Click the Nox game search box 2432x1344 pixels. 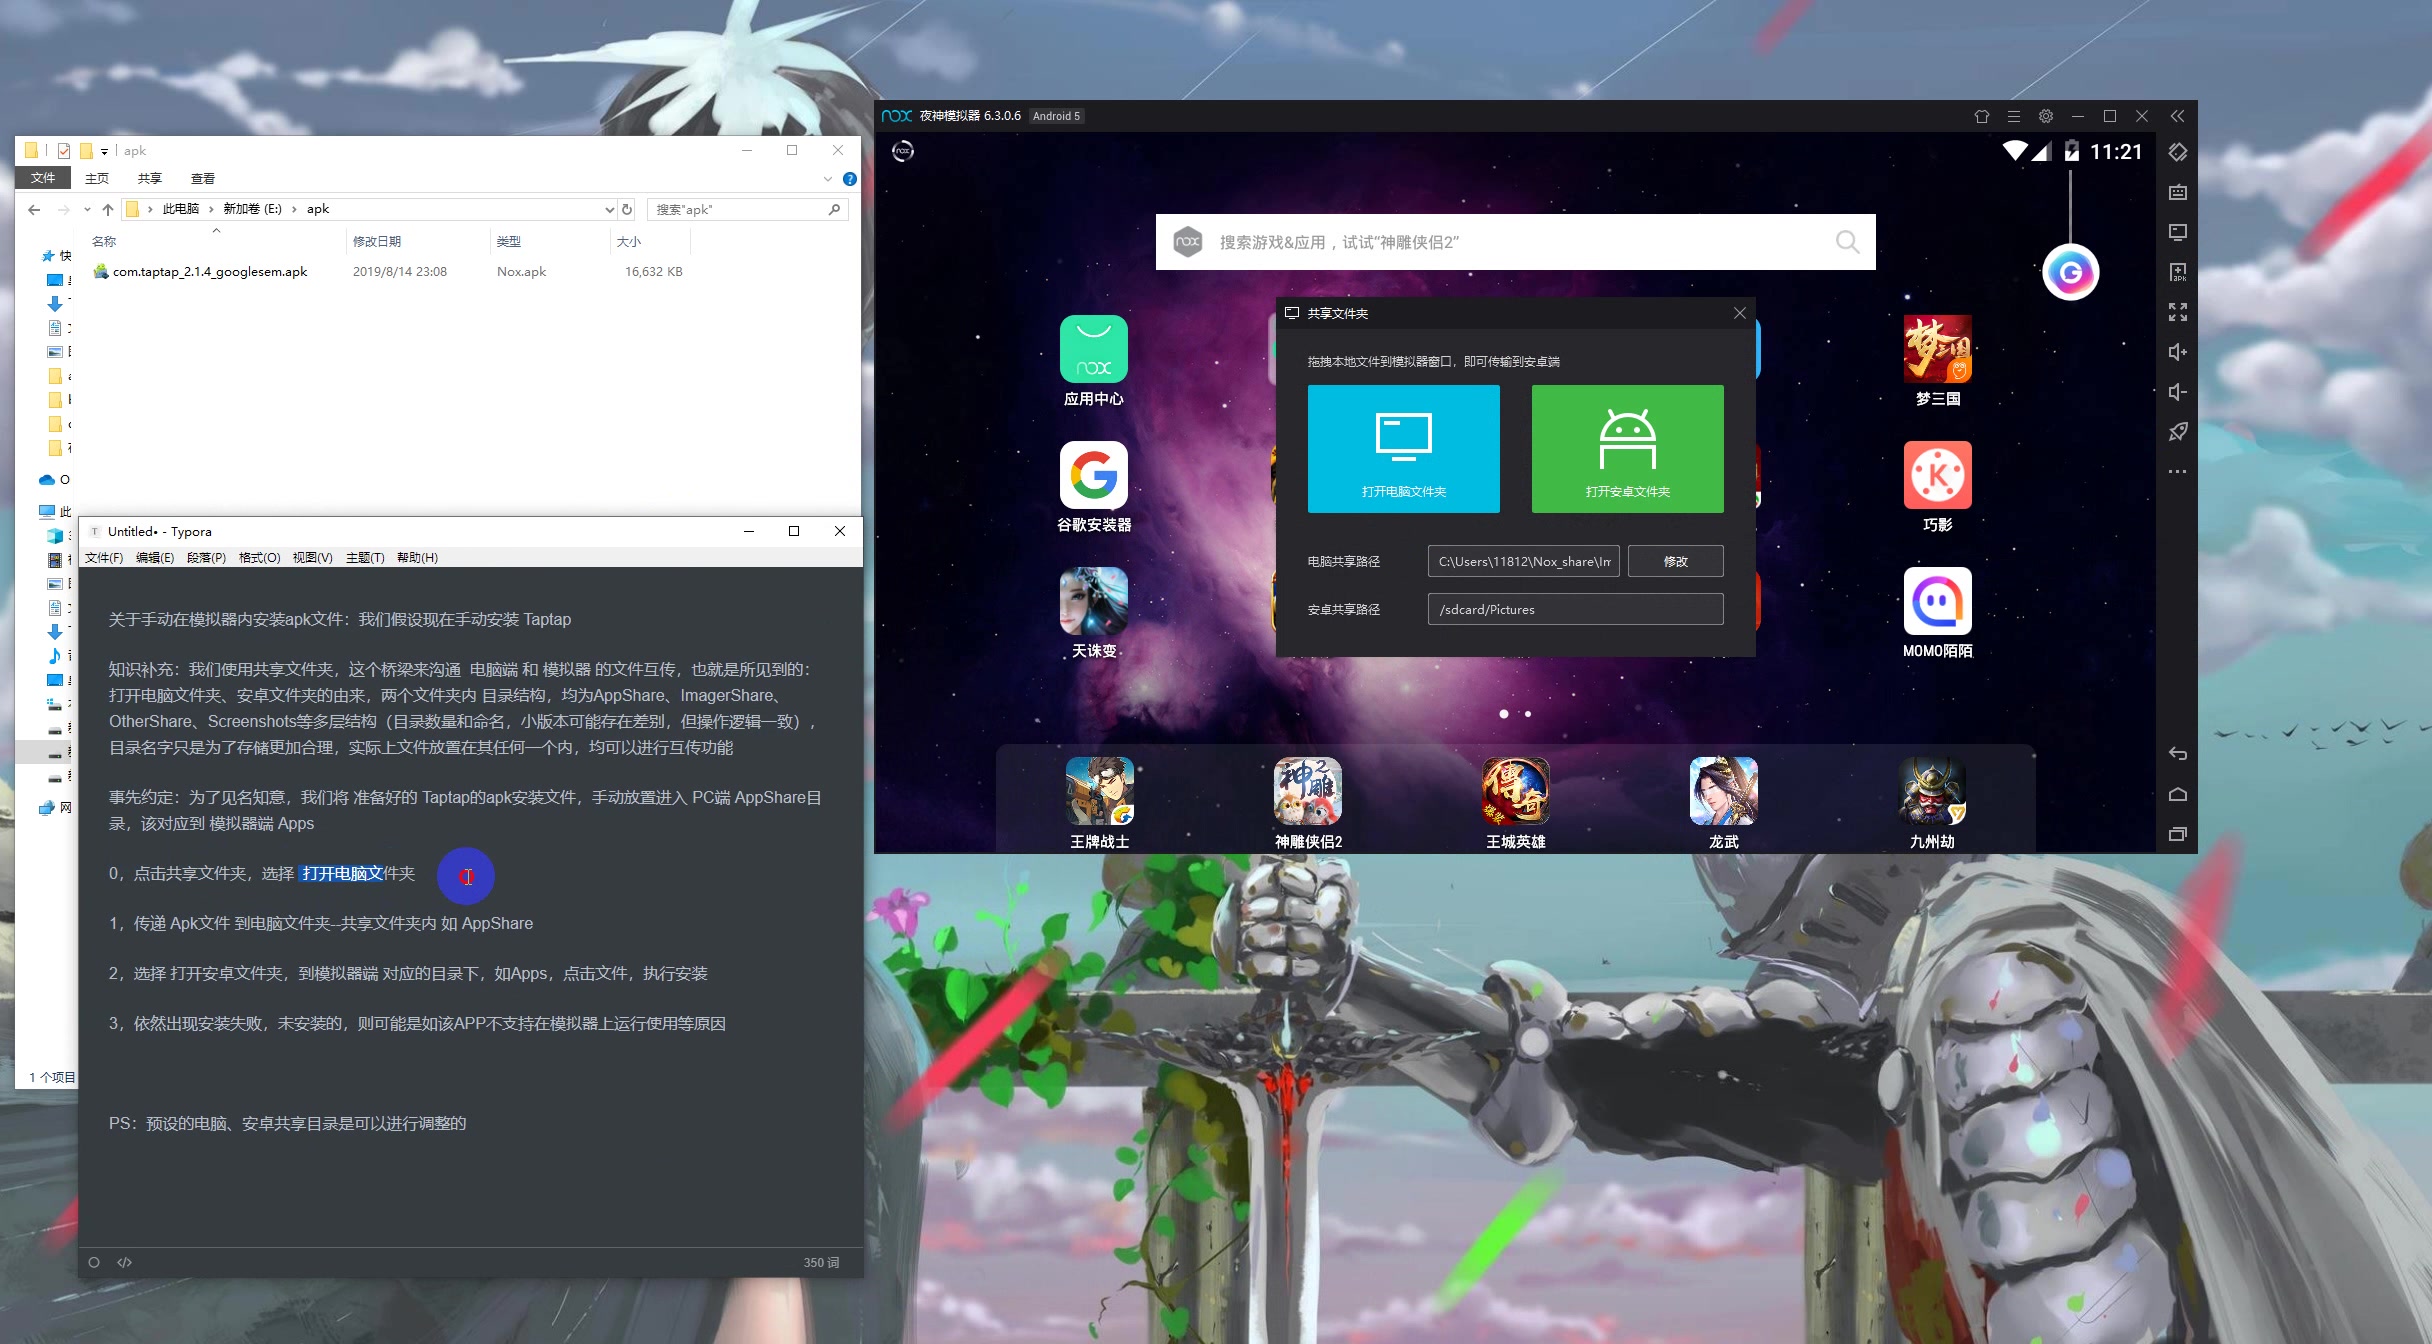tap(1515, 242)
